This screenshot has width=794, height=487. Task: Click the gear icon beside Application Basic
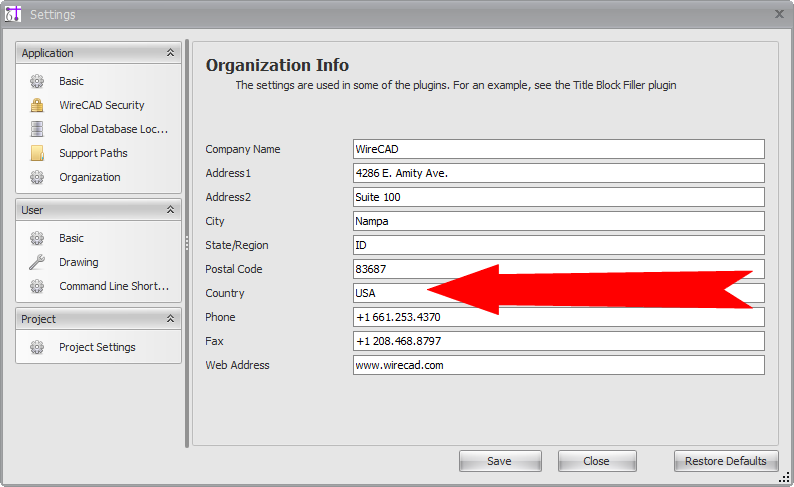click(x=37, y=81)
